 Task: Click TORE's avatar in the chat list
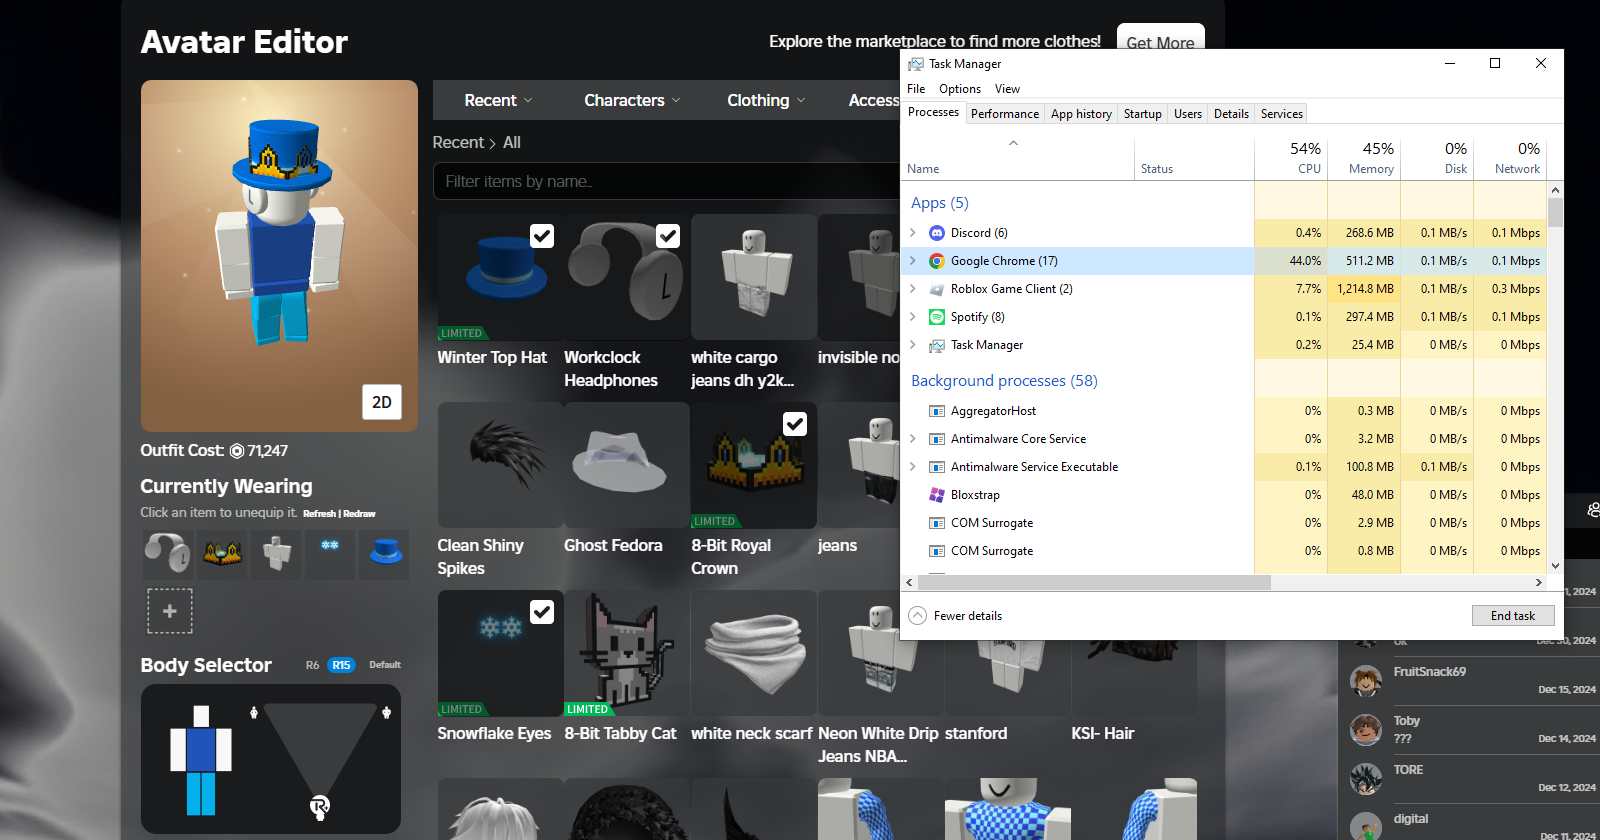(x=1366, y=779)
